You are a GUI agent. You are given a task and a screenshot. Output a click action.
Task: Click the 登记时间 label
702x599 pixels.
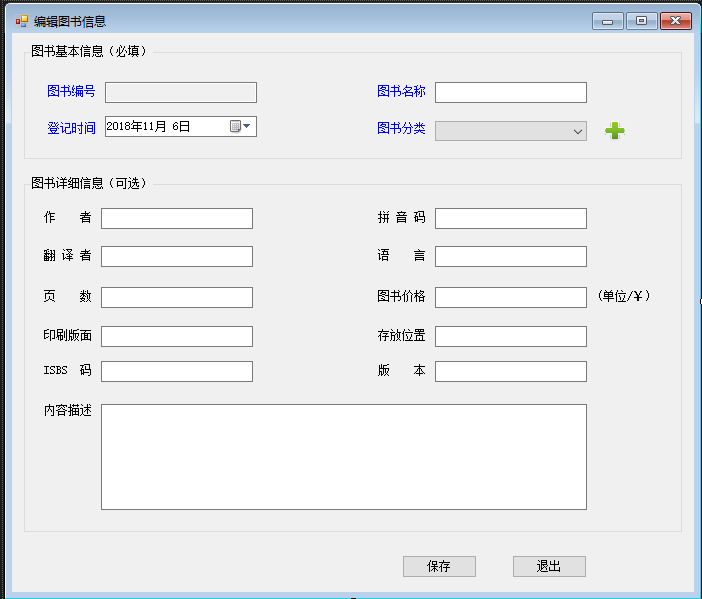point(71,128)
